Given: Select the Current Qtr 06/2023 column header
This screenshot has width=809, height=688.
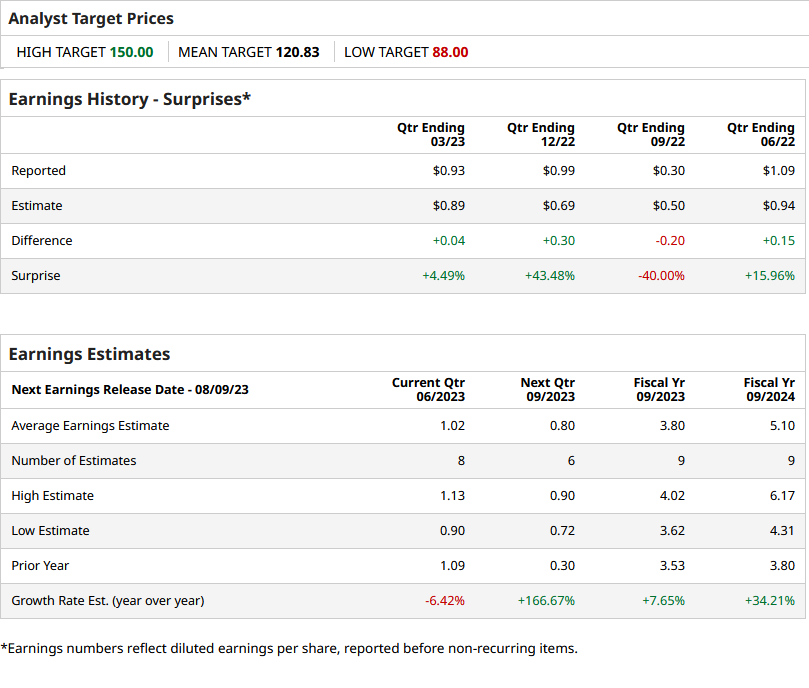Looking at the screenshot, I should (428, 390).
